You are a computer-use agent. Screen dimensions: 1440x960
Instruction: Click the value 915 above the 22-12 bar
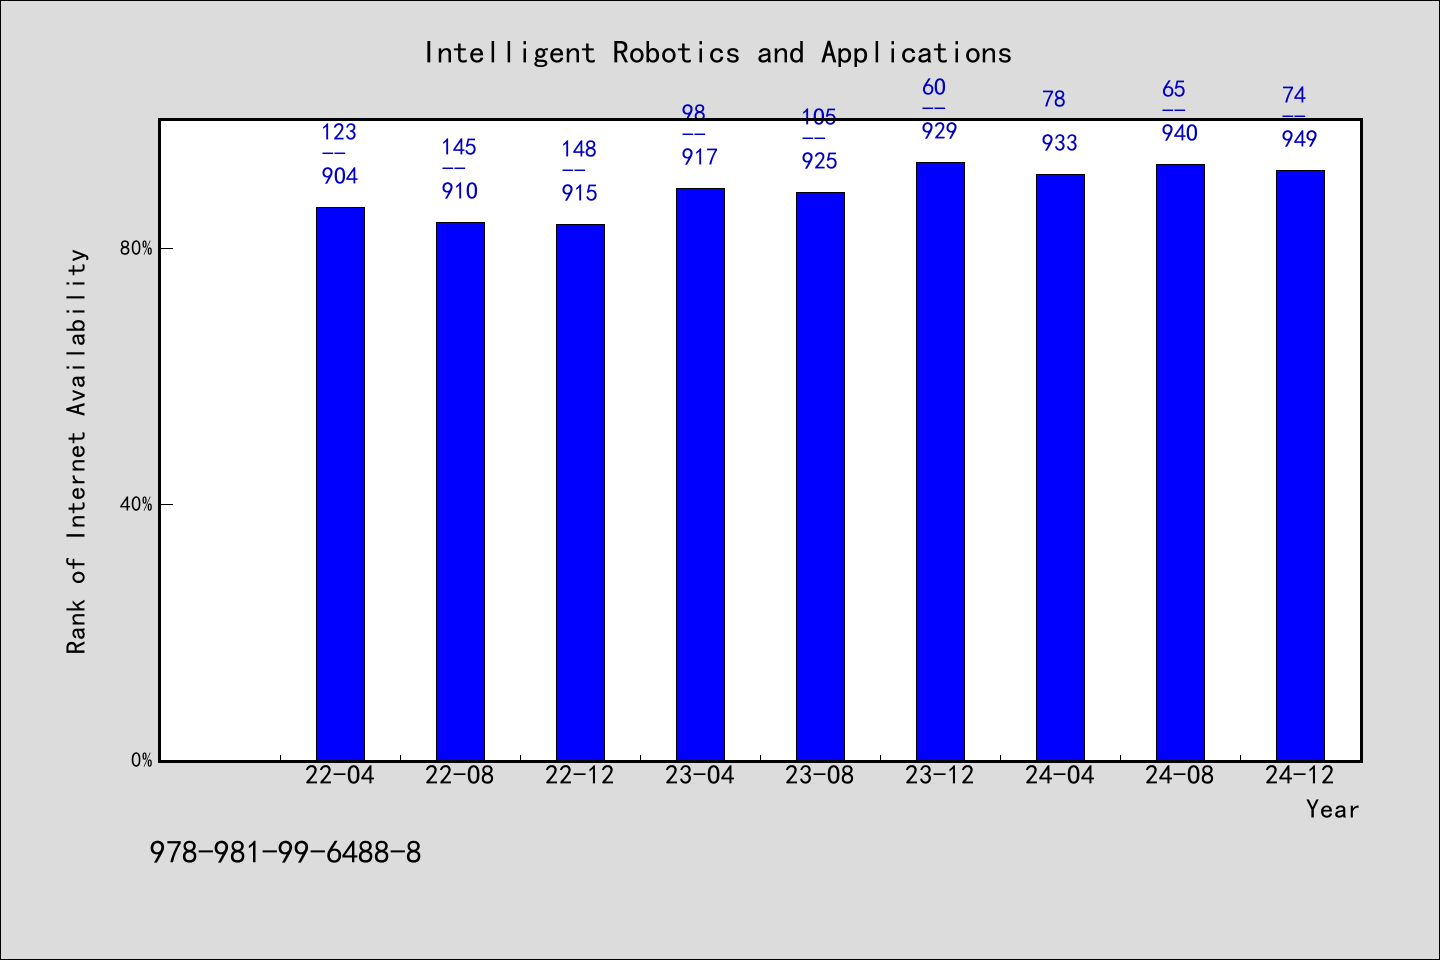click(580, 193)
